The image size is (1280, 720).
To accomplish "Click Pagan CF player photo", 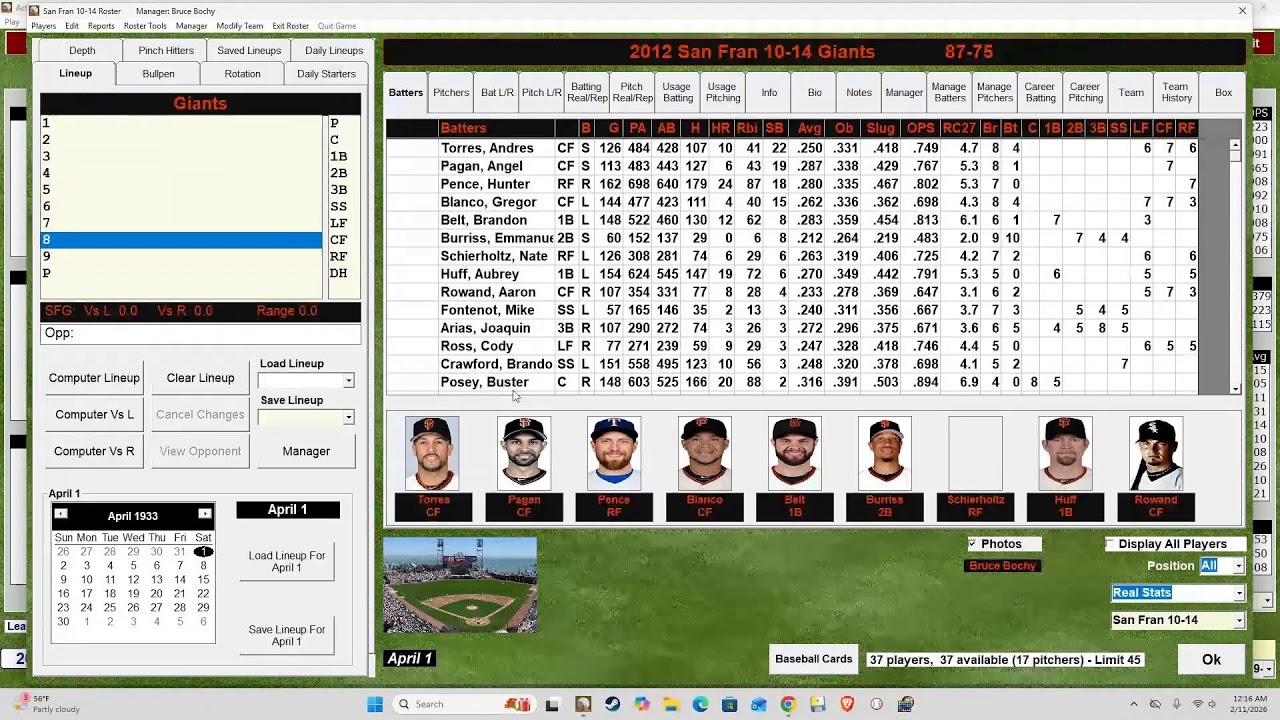I will pos(524,454).
